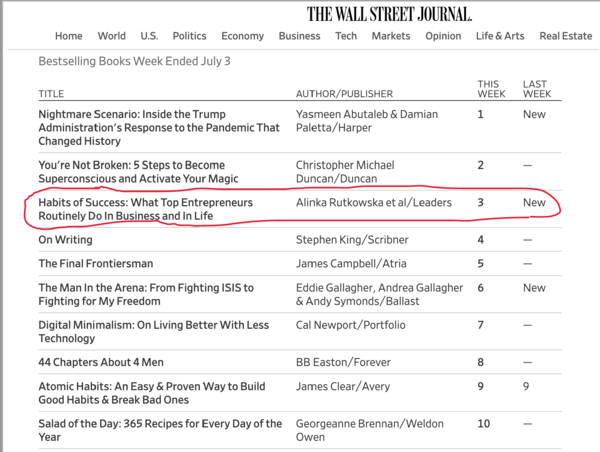Select the Habits of Success title
600x452 pixels.
tap(145, 210)
